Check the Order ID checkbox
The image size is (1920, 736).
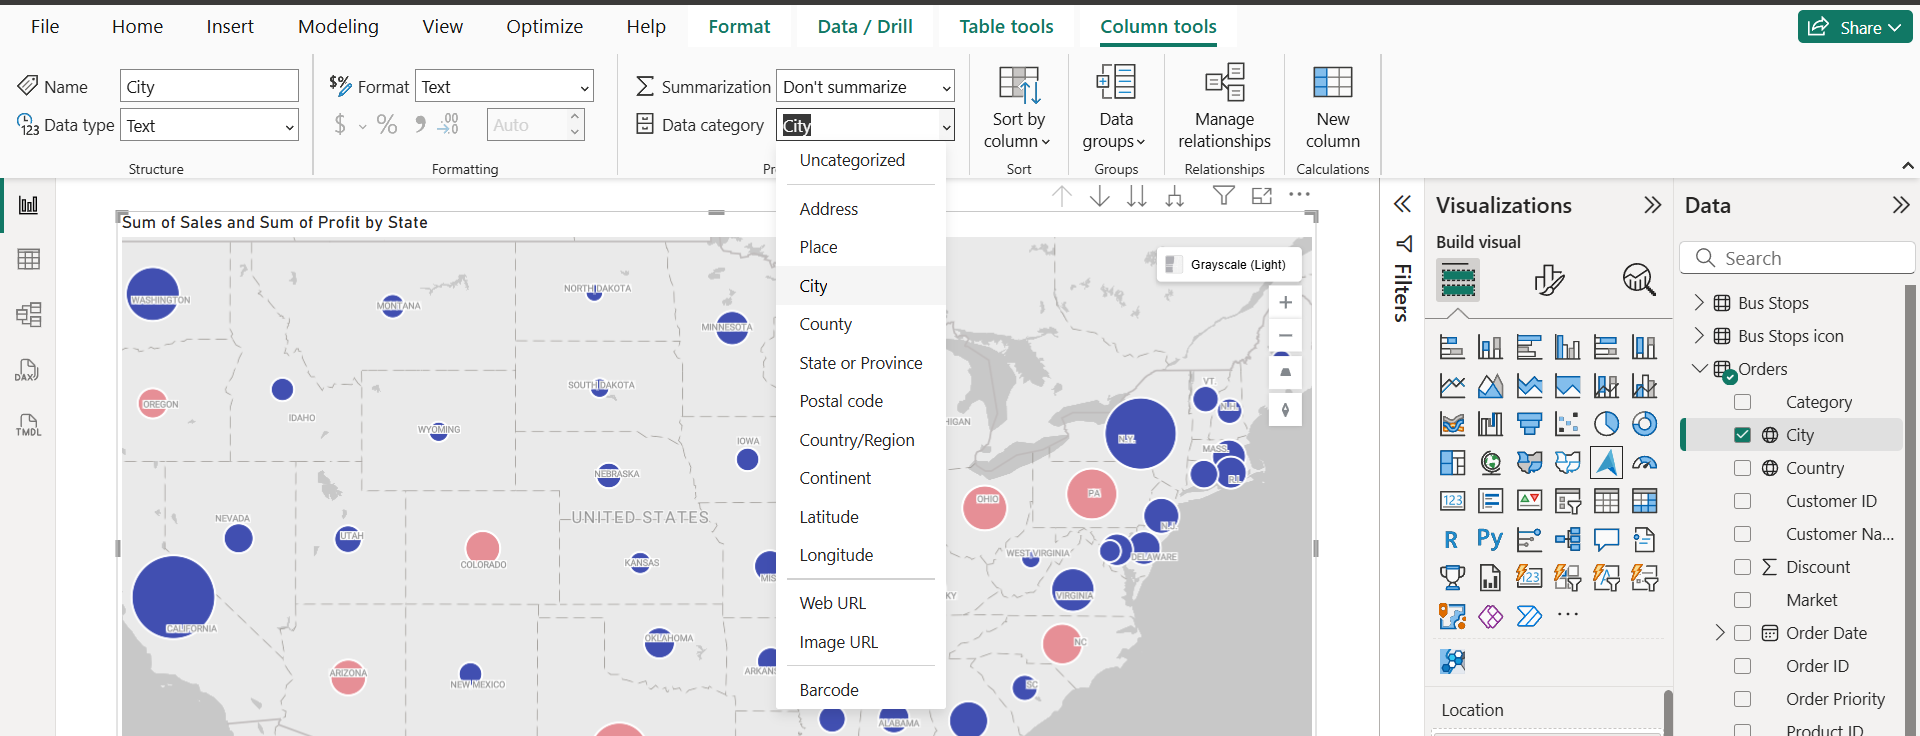click(x=1742, y=666)
